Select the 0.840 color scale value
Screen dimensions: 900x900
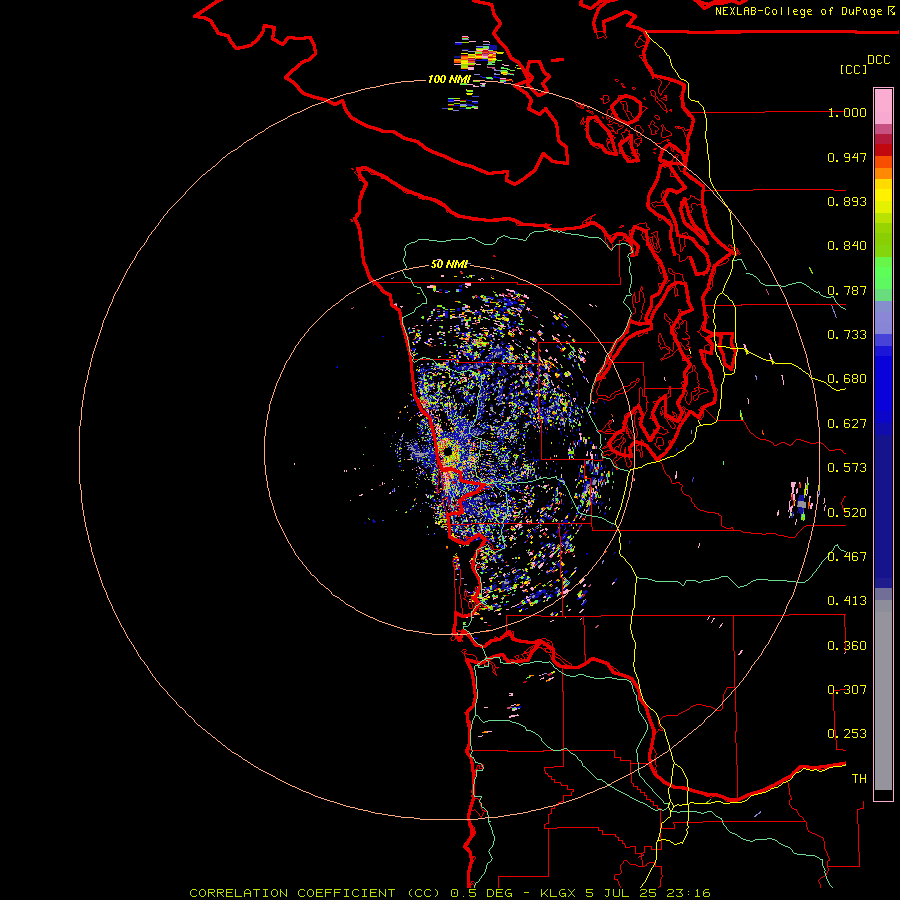coord(847,246)
